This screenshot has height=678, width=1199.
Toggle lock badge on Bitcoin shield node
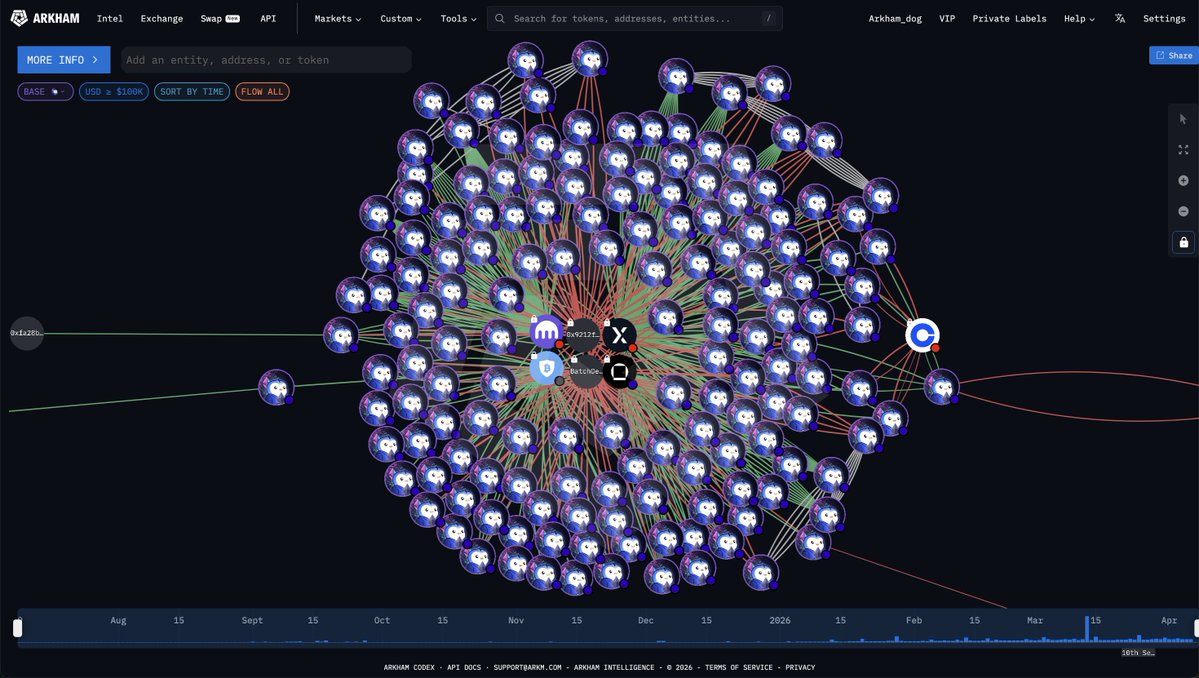[534, 356]
